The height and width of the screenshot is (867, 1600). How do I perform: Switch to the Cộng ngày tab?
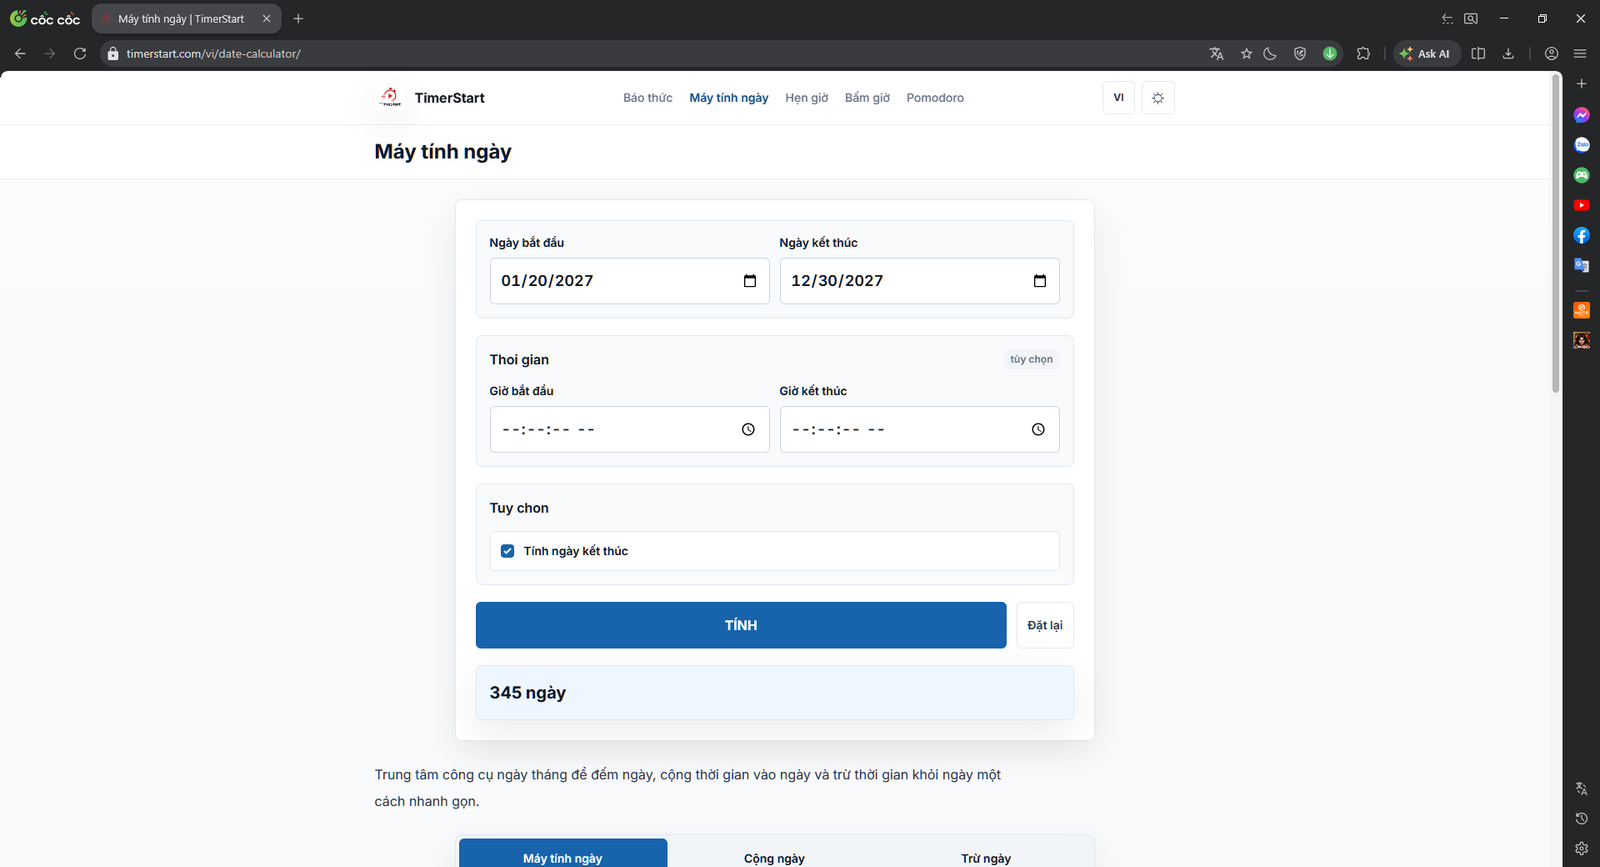(774, 858)
